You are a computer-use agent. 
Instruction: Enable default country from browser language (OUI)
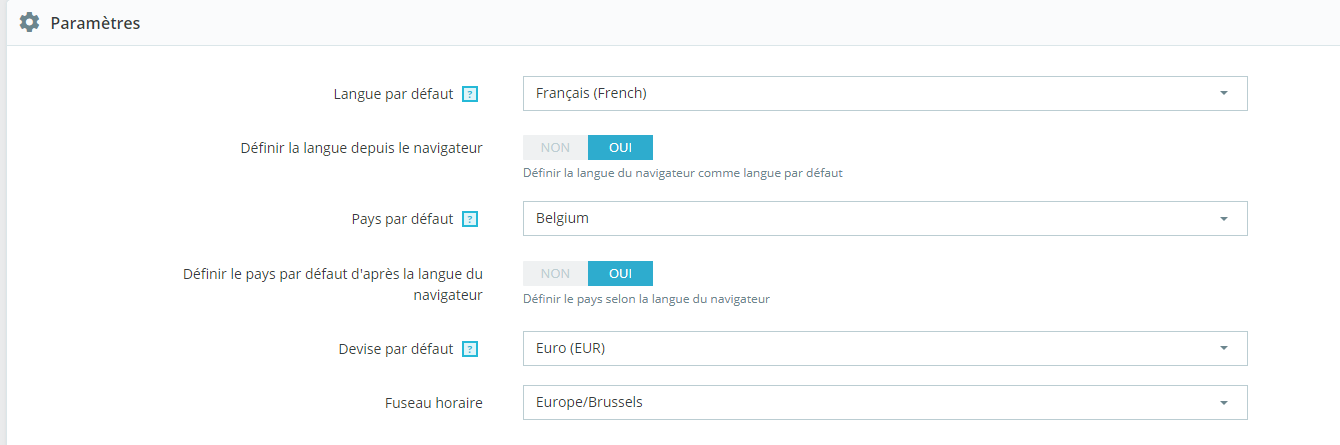[x=620, y=273]
